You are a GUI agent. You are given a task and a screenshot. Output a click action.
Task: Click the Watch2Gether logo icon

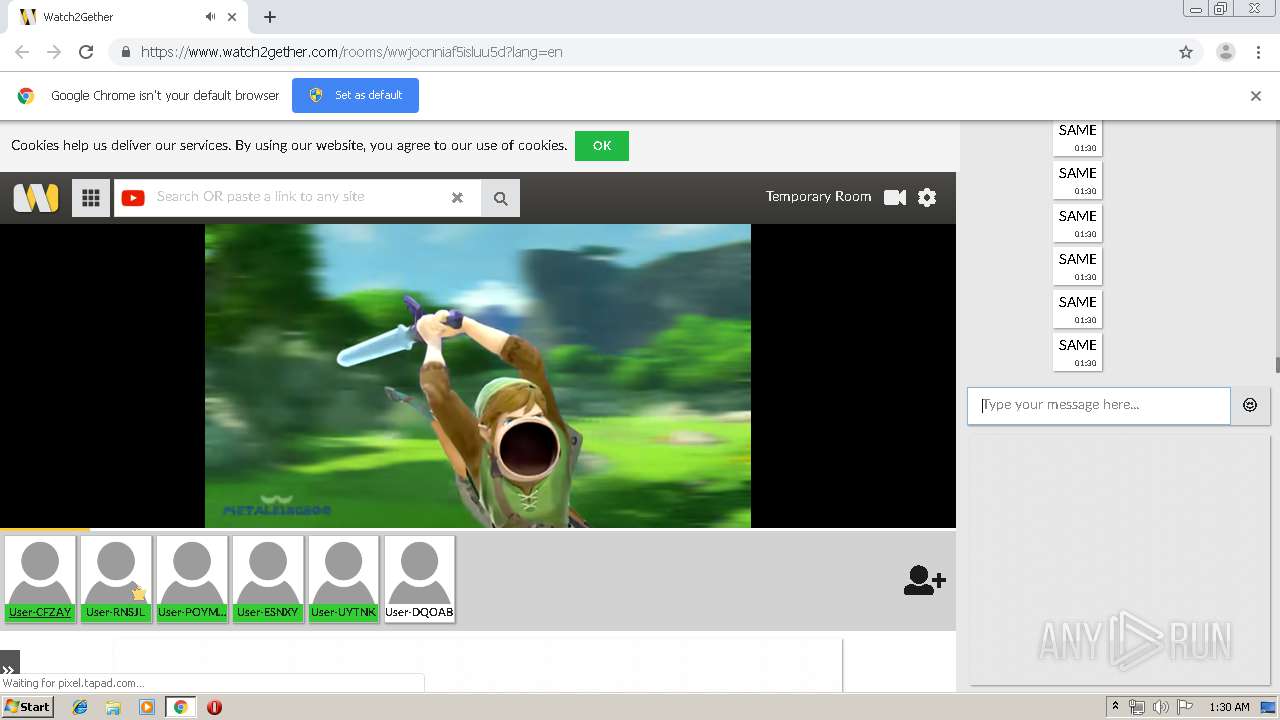tap(36, 198)
